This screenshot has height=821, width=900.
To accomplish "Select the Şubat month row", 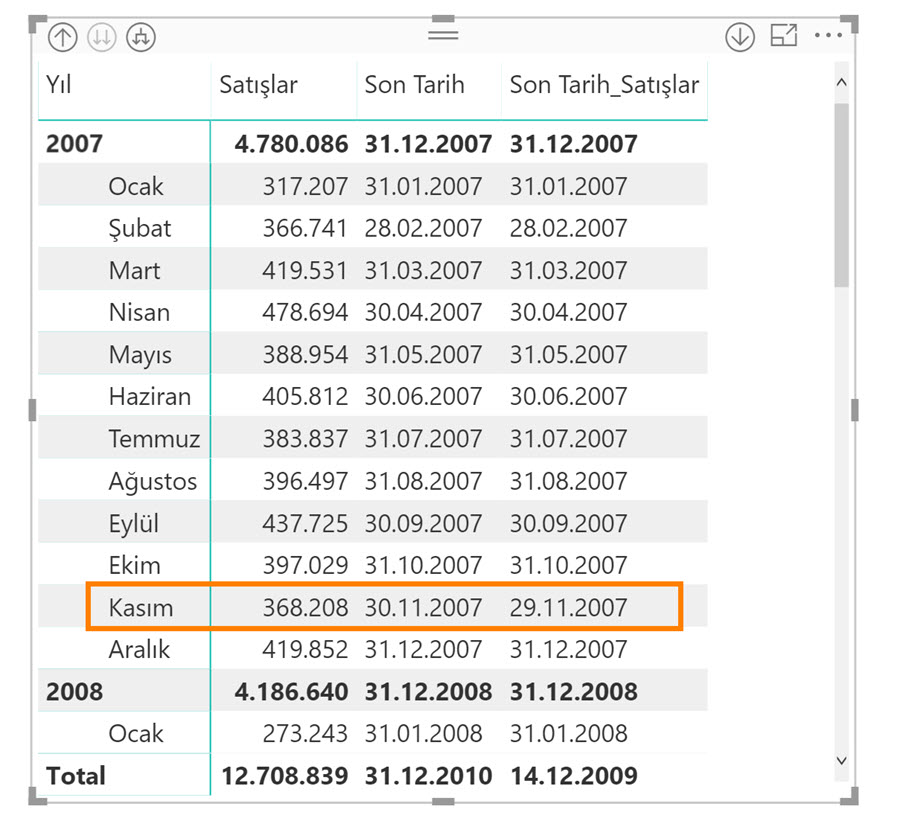I will click(373, 228).
